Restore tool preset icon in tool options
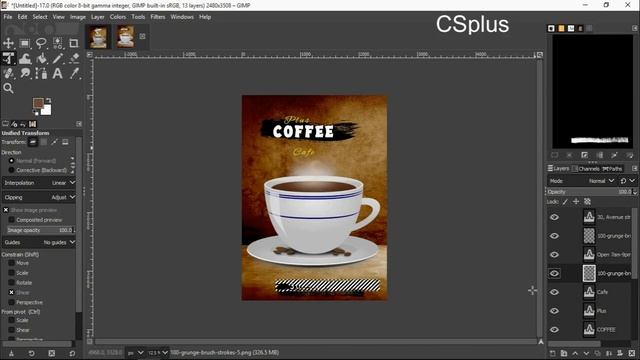The image size is (640, 360). pyautogui.click(x=31, y=353)
